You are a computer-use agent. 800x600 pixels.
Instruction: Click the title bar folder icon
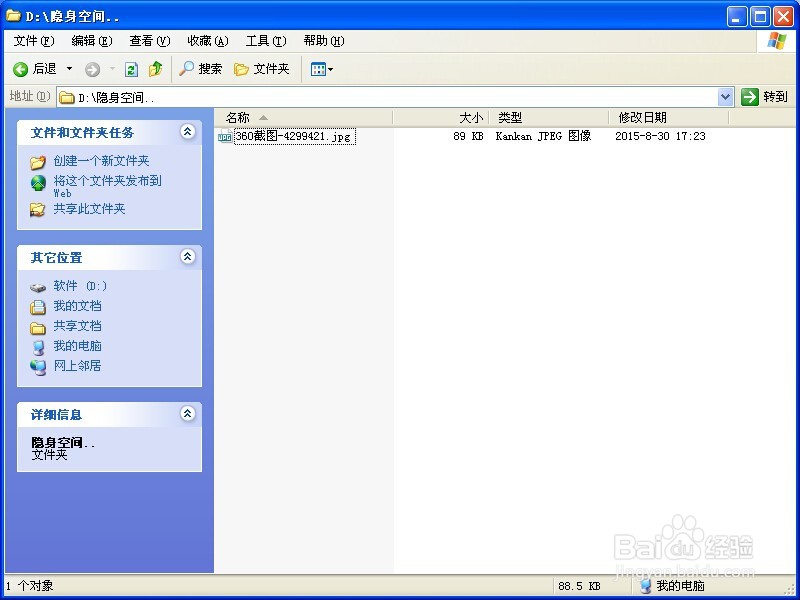point(13,15)
